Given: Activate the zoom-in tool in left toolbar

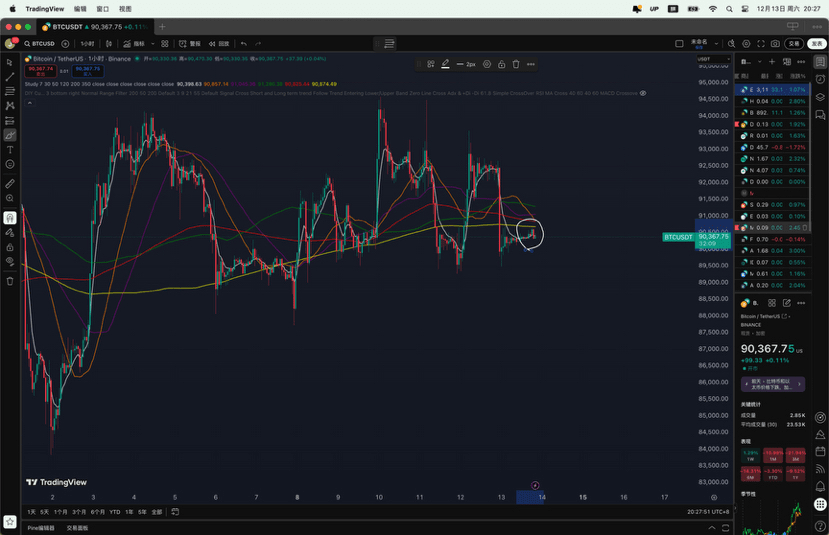Looking at the screenshot, I should click(10, 198).
